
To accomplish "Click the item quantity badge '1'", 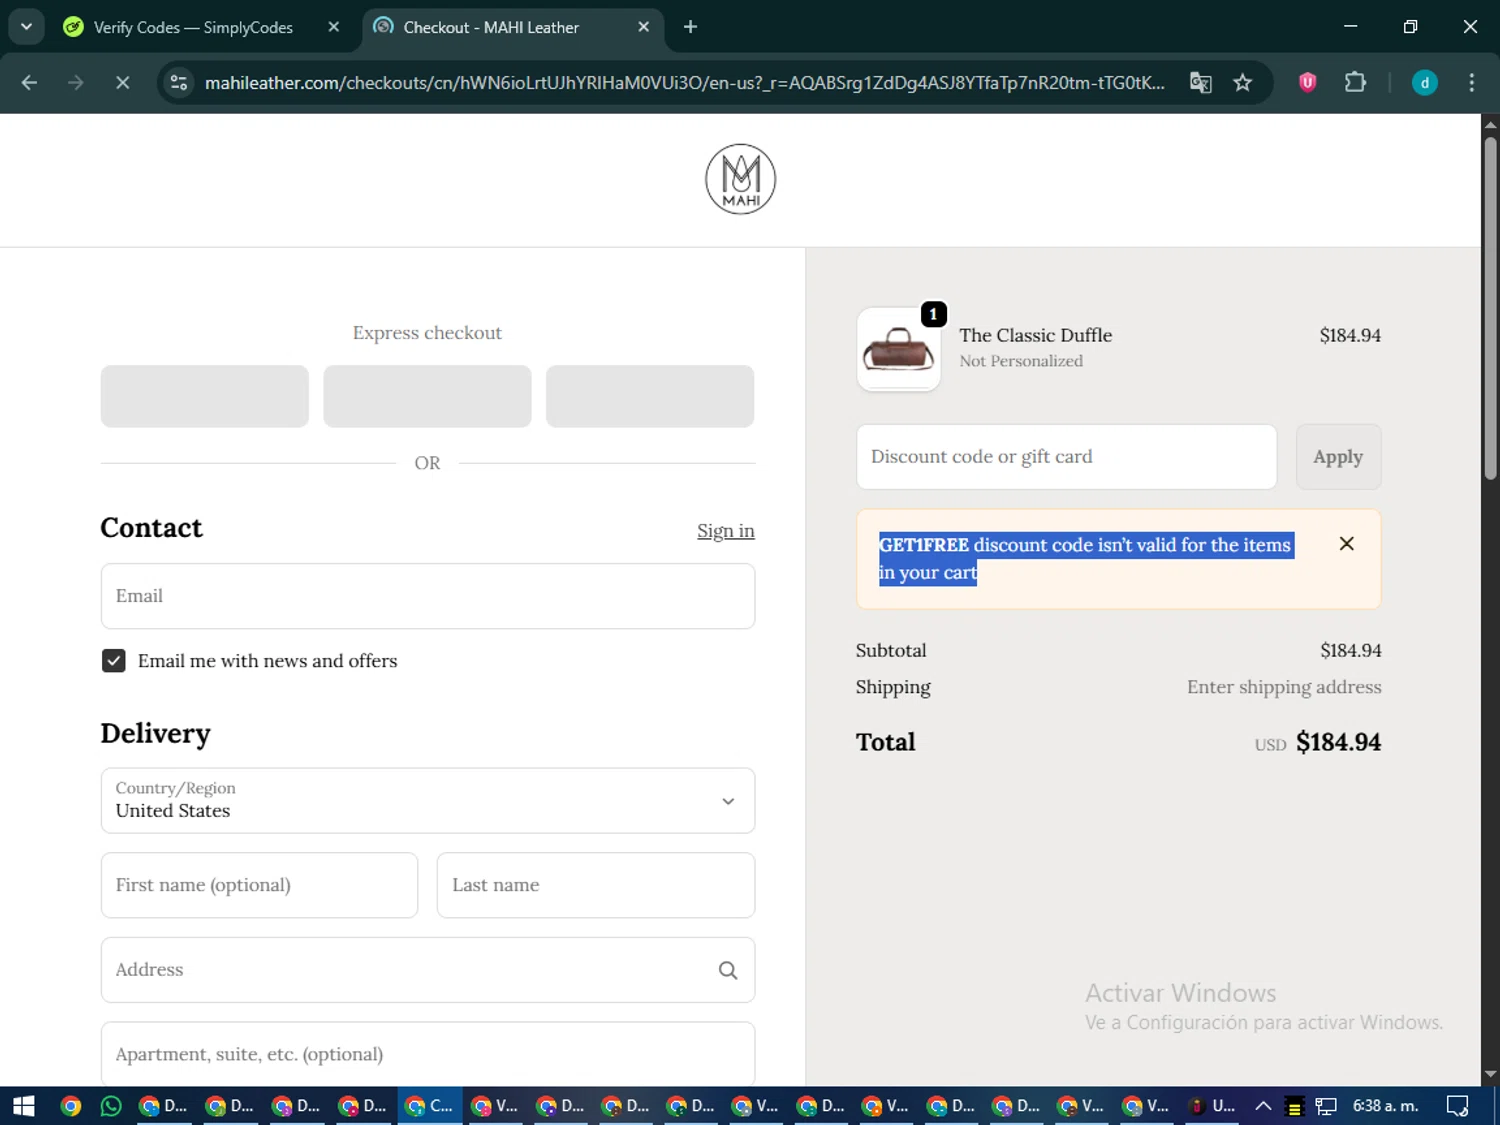I will (x=933, y=314).
